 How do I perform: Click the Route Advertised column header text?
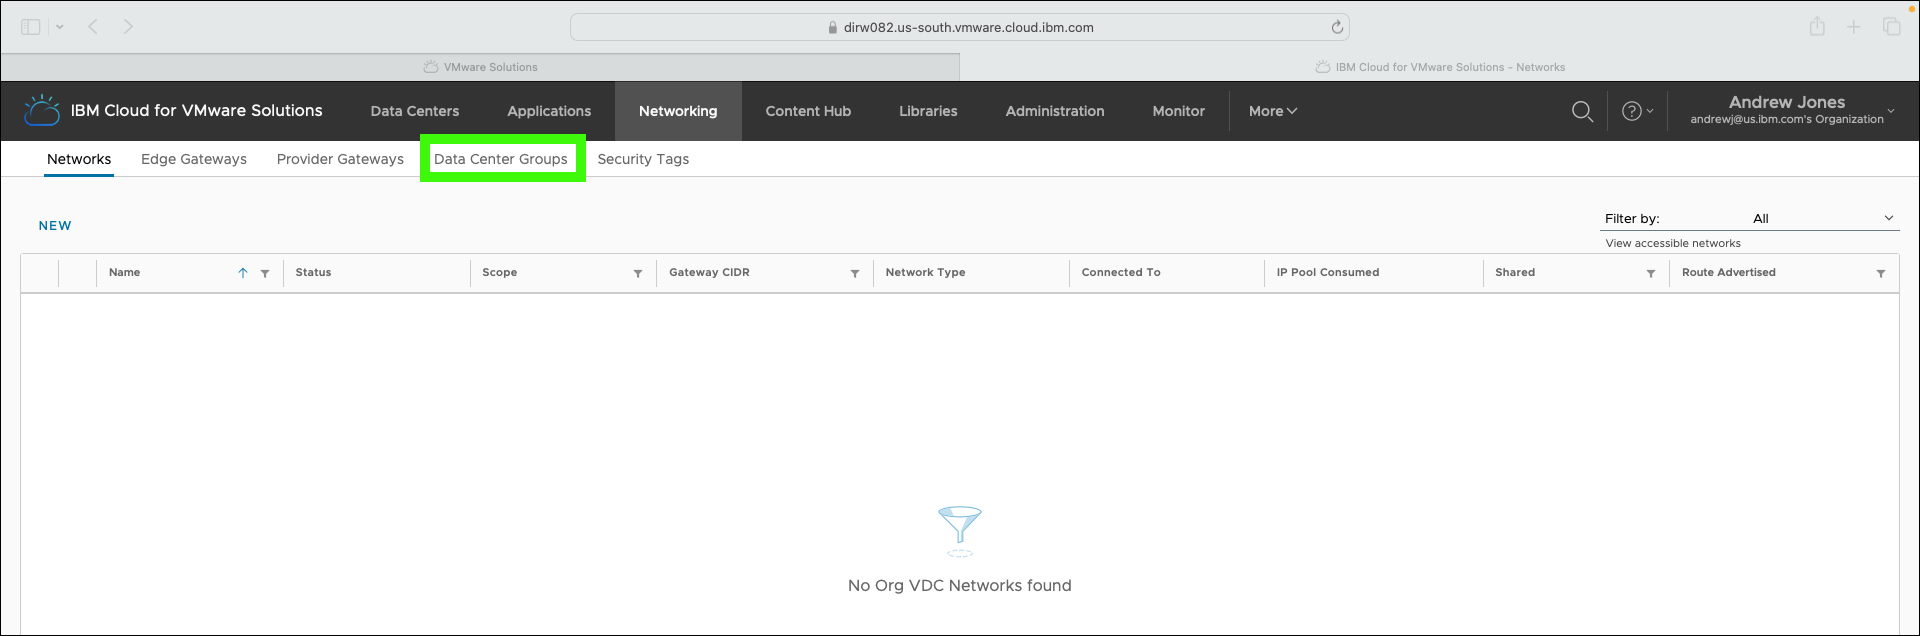click(1729, 272)
